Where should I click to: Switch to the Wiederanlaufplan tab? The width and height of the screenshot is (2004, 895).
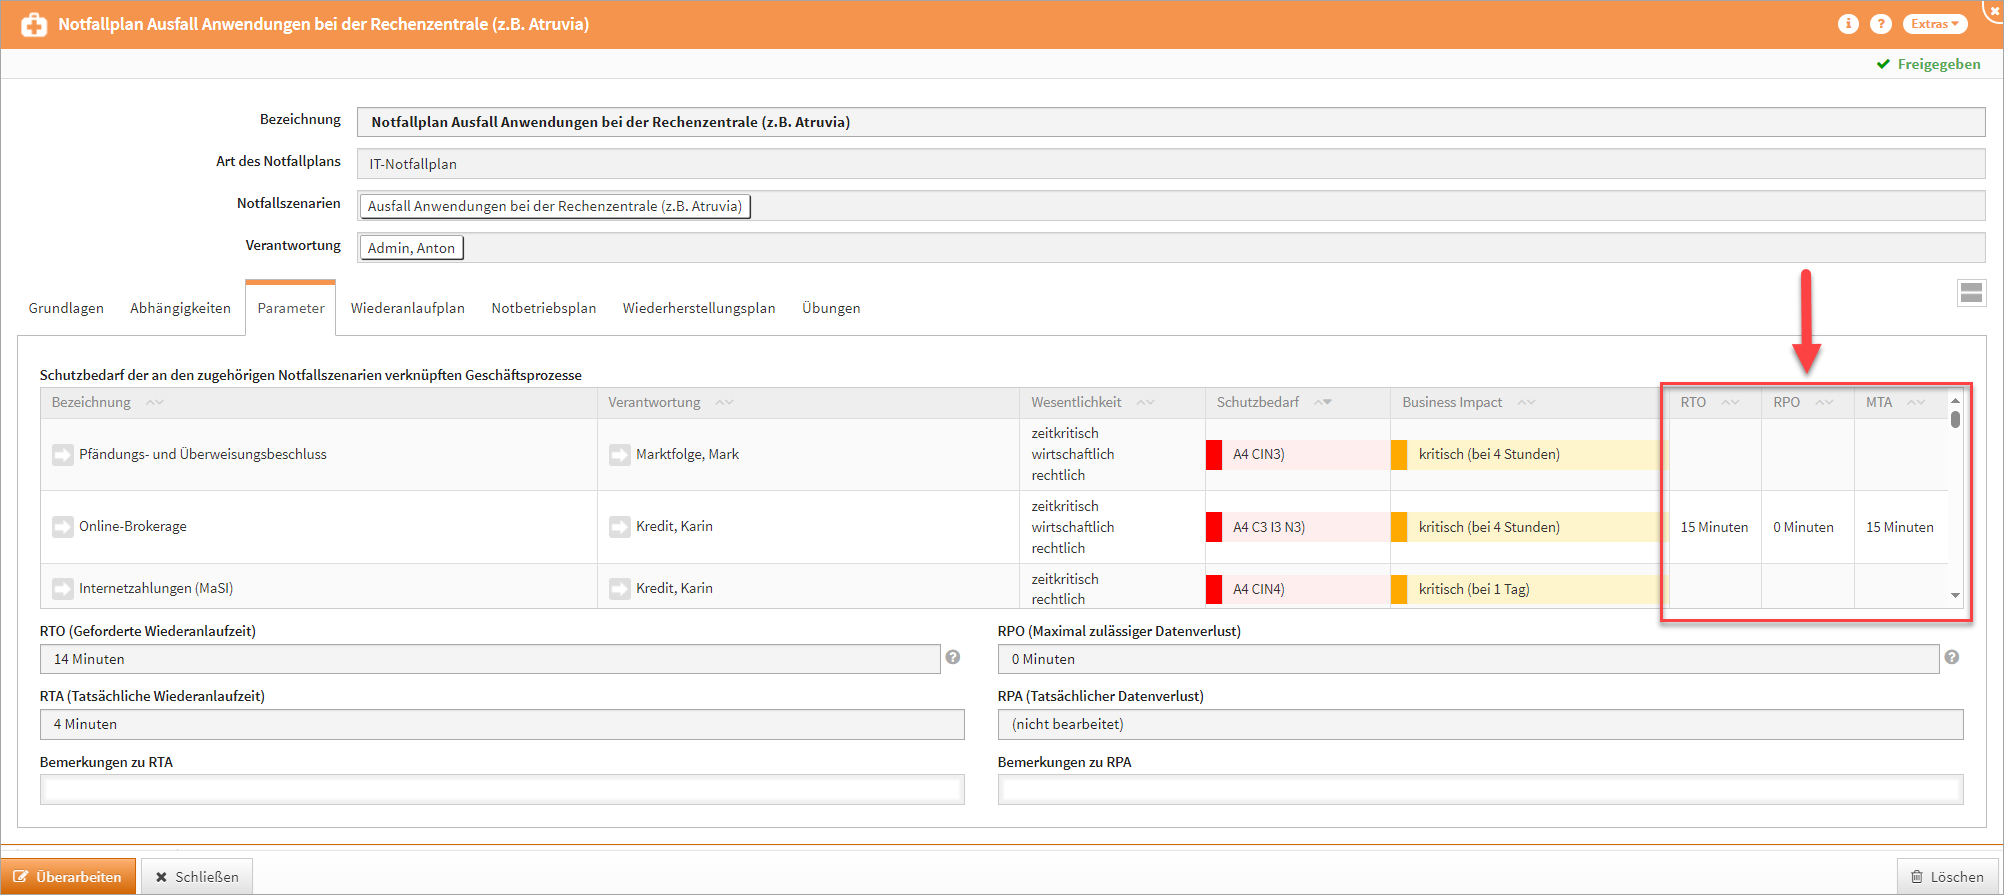(x=407, y=308)
